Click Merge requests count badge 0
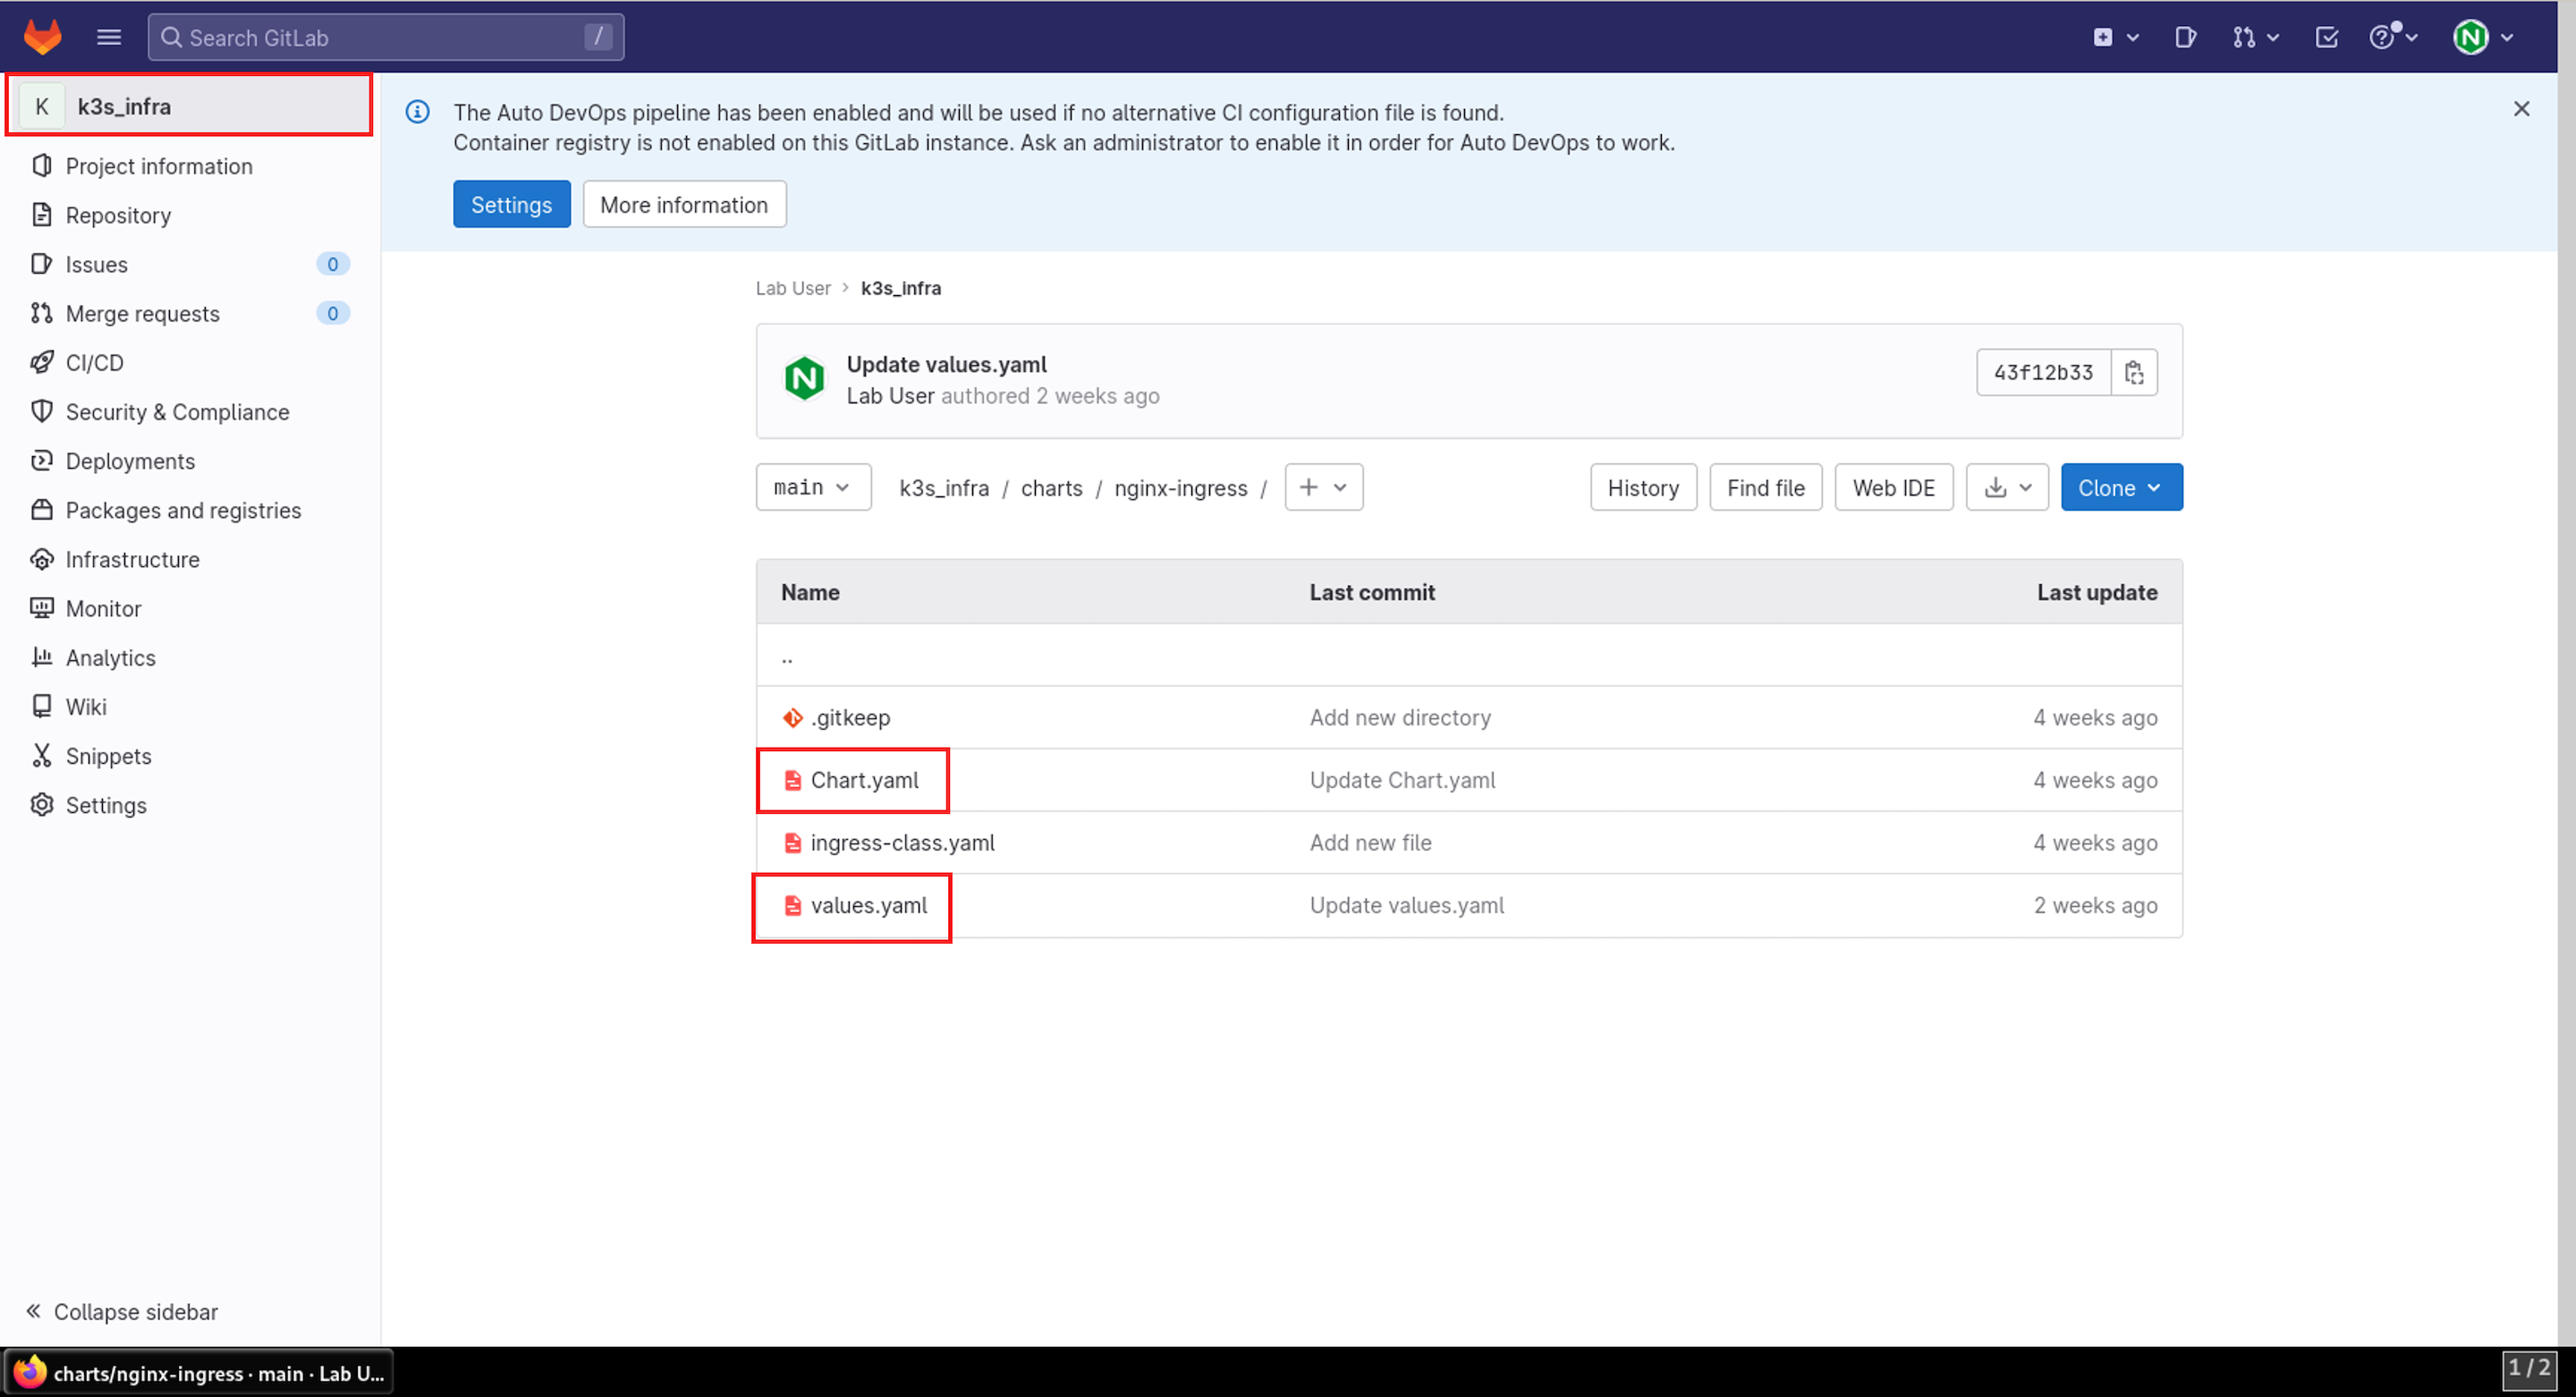This screenshot has height=1397, width=2576. (333, 313)
